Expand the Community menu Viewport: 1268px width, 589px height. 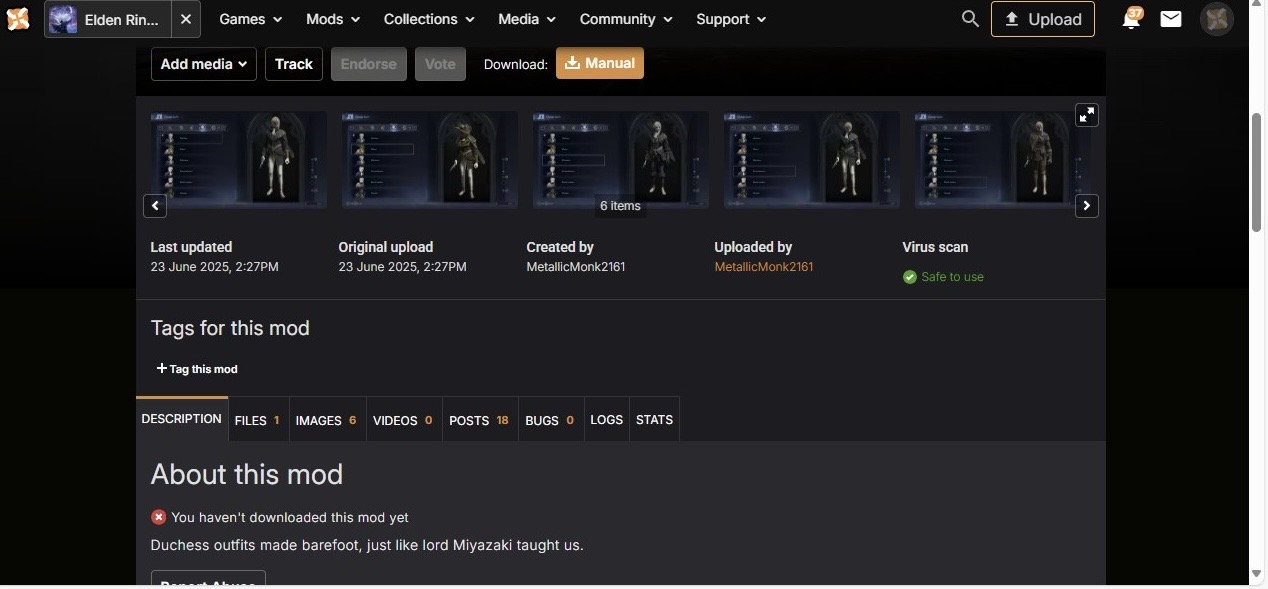(626, 19)
